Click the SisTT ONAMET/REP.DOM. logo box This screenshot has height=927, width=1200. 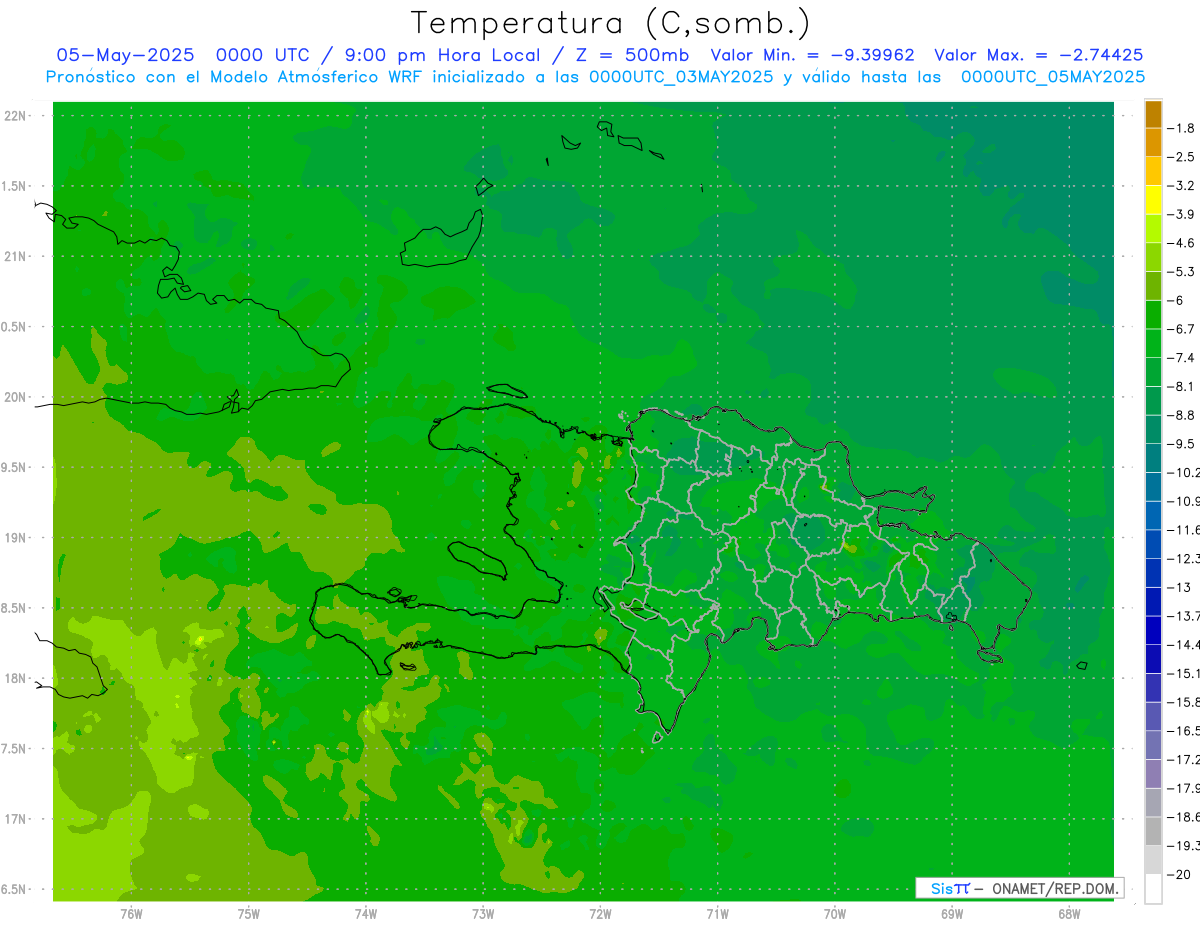click(1019, 888)
